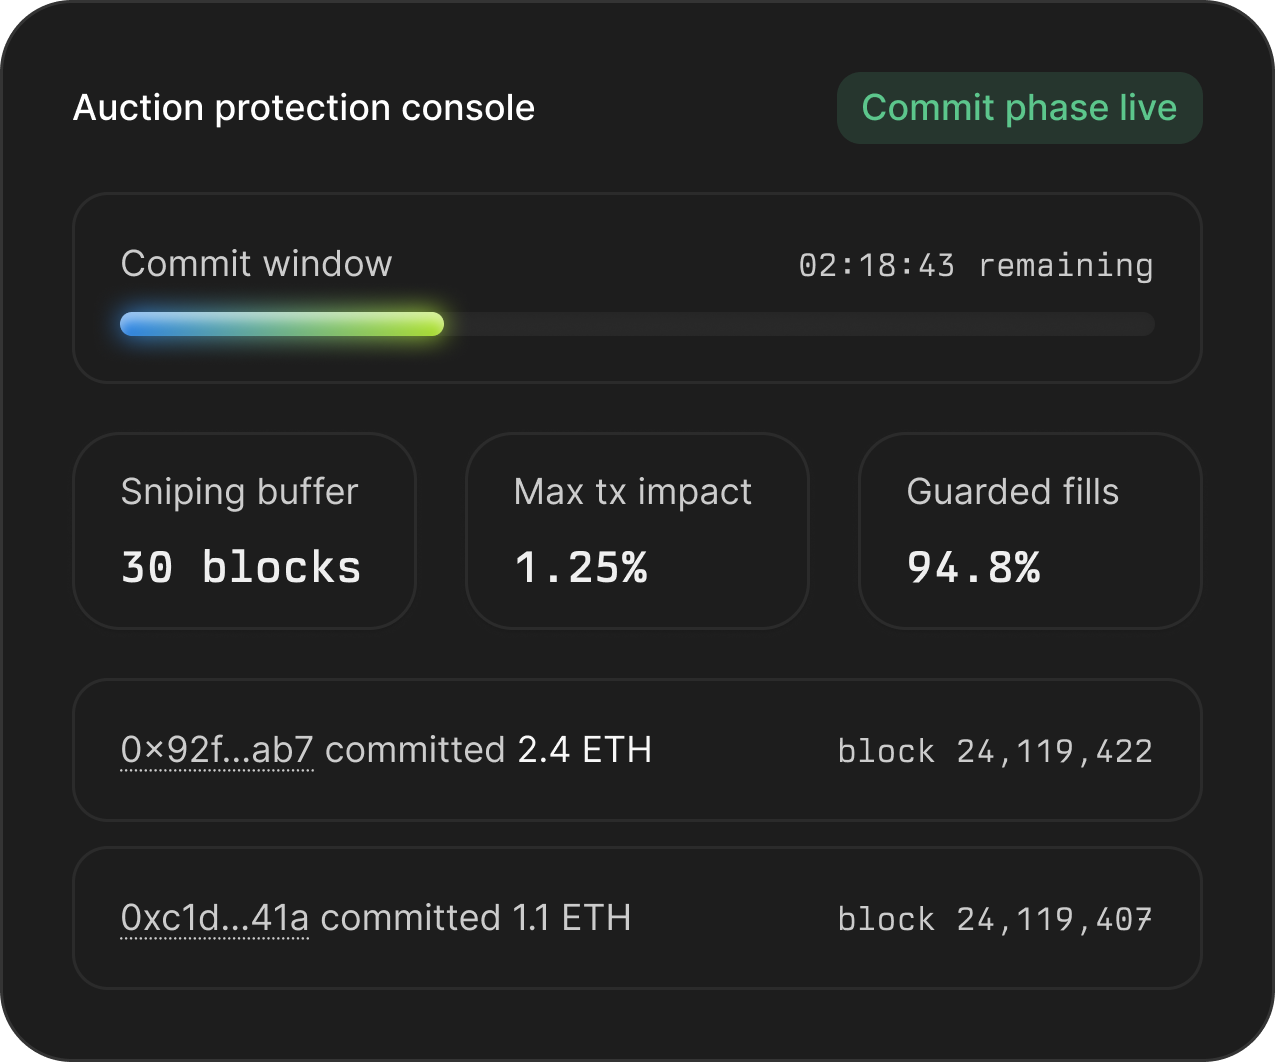1275x1062 pixels.
Task: Click the "30 blocks" value
Action: coord(241,567)
